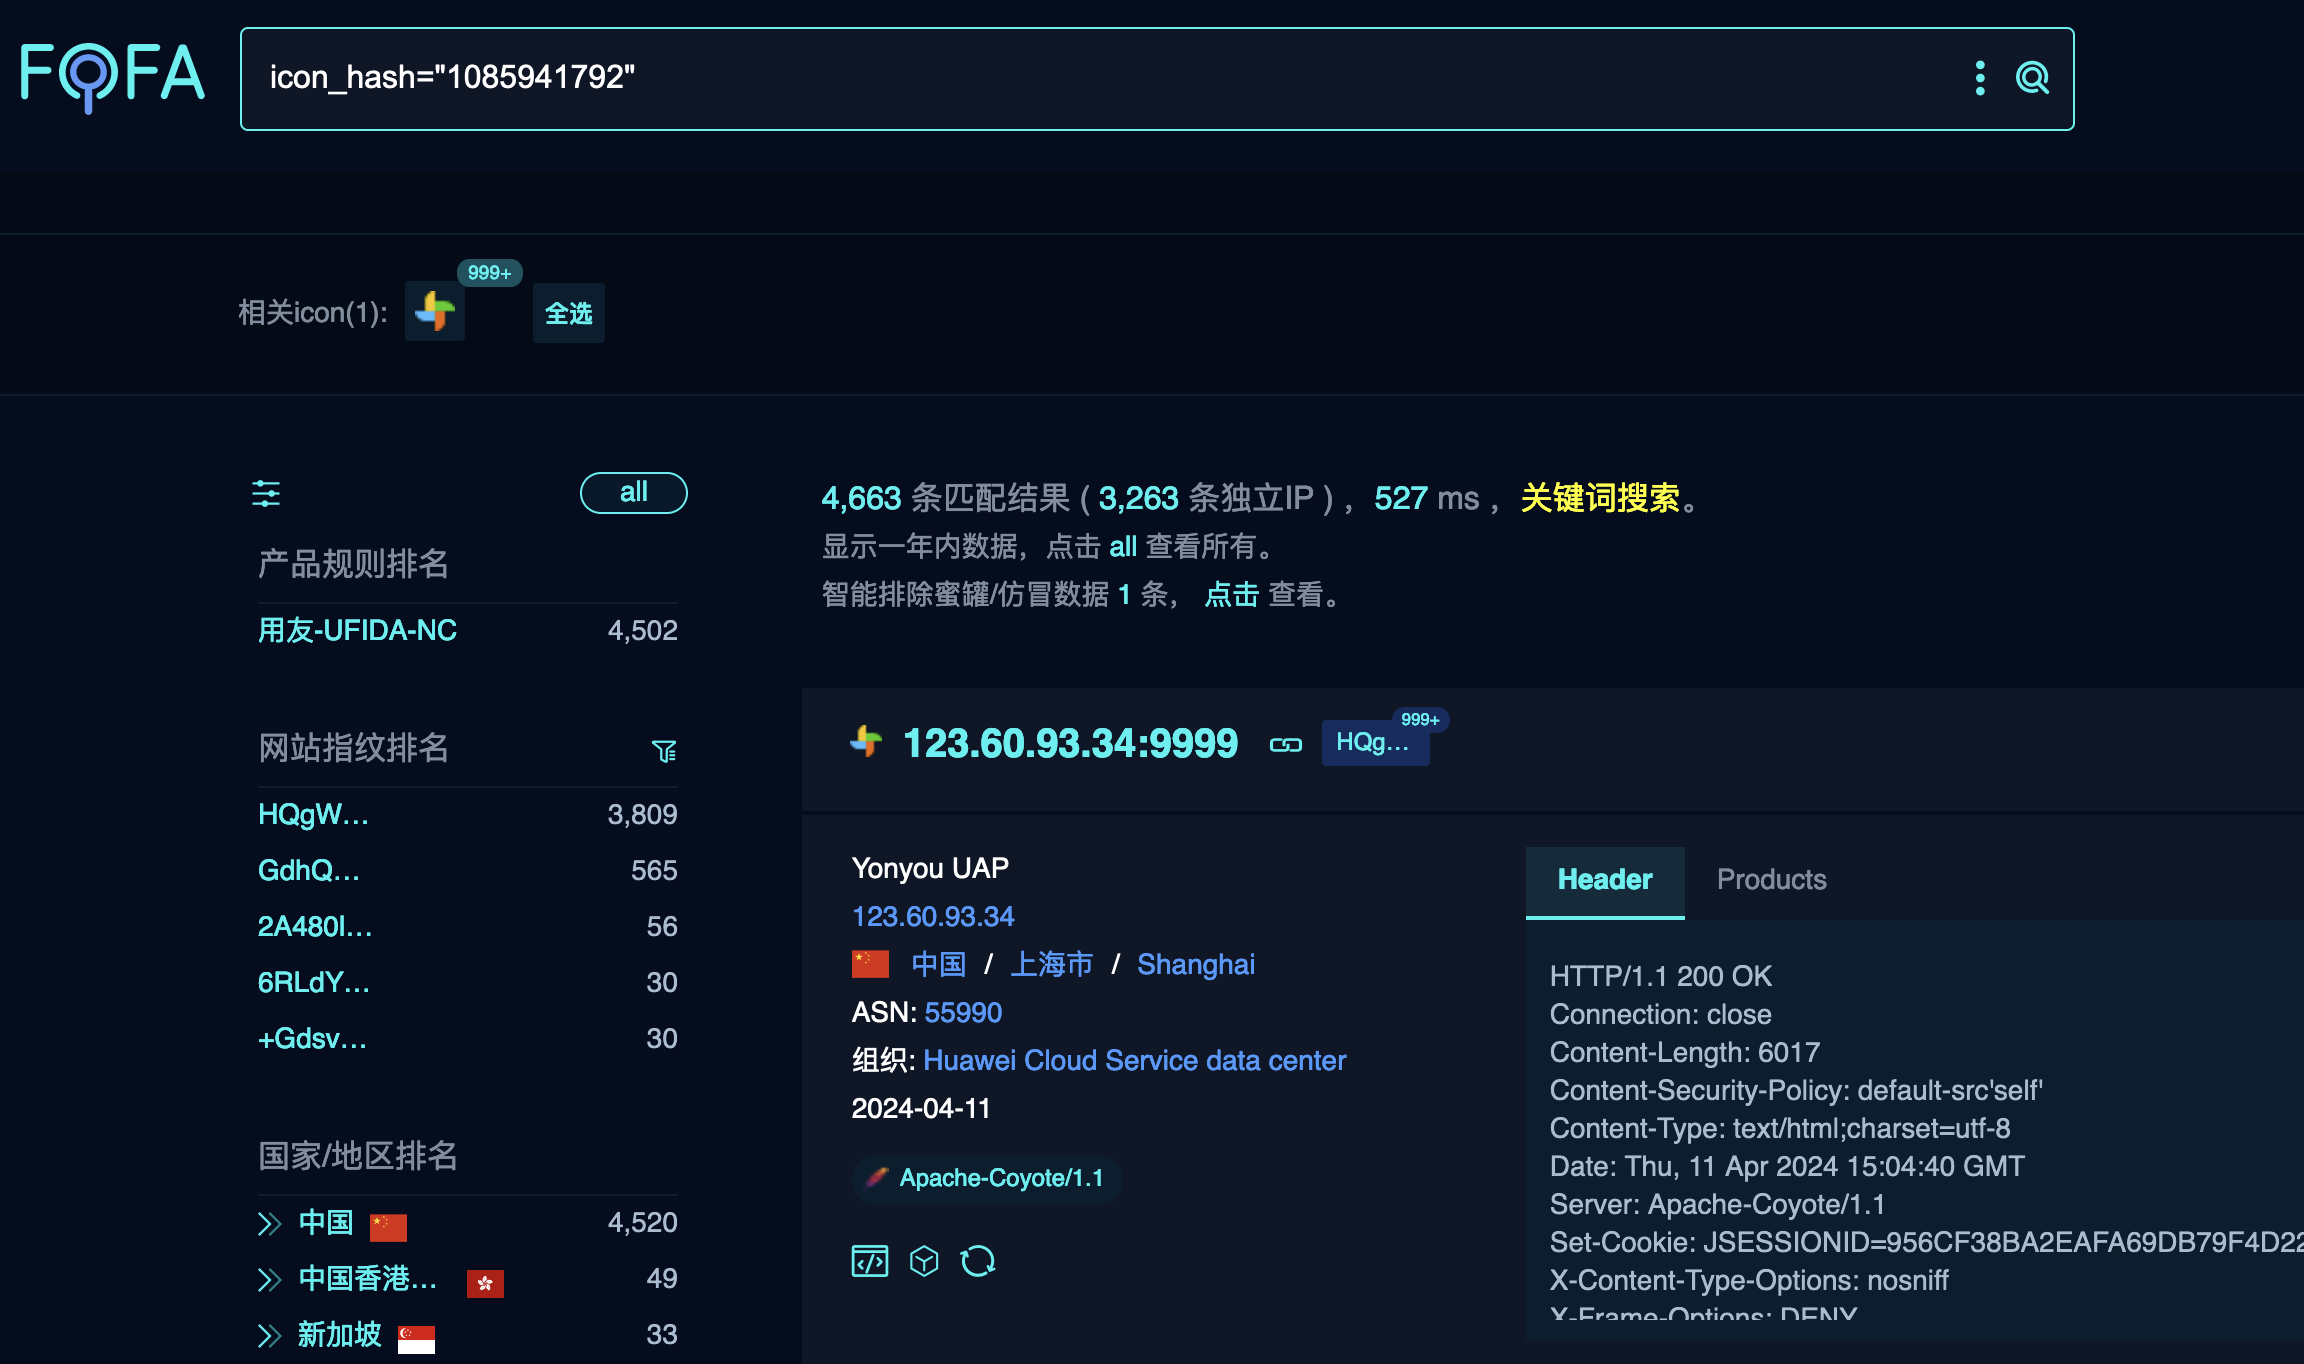Open the three-dot options in the search bar
The image size is (2304, 1364).
pos(1979,78)
